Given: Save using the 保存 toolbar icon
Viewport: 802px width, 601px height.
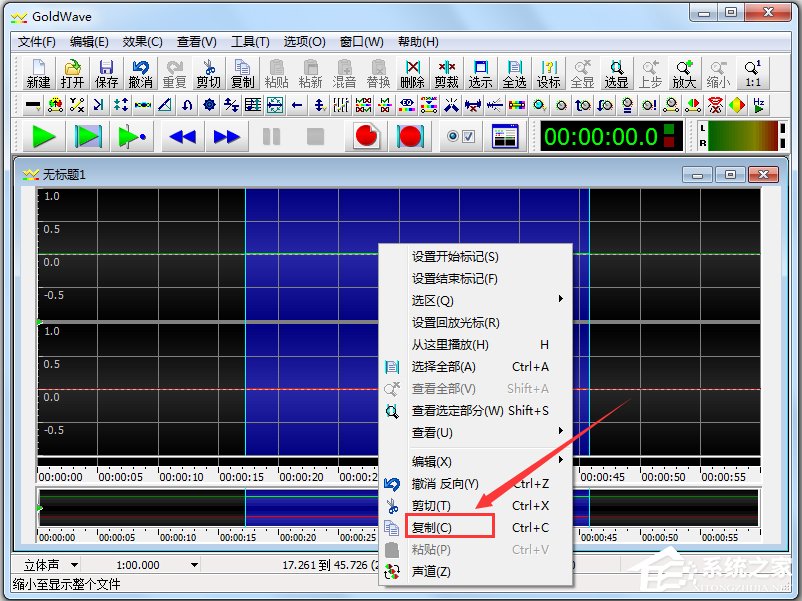Looking at the screenshot, I should (106, 74).
